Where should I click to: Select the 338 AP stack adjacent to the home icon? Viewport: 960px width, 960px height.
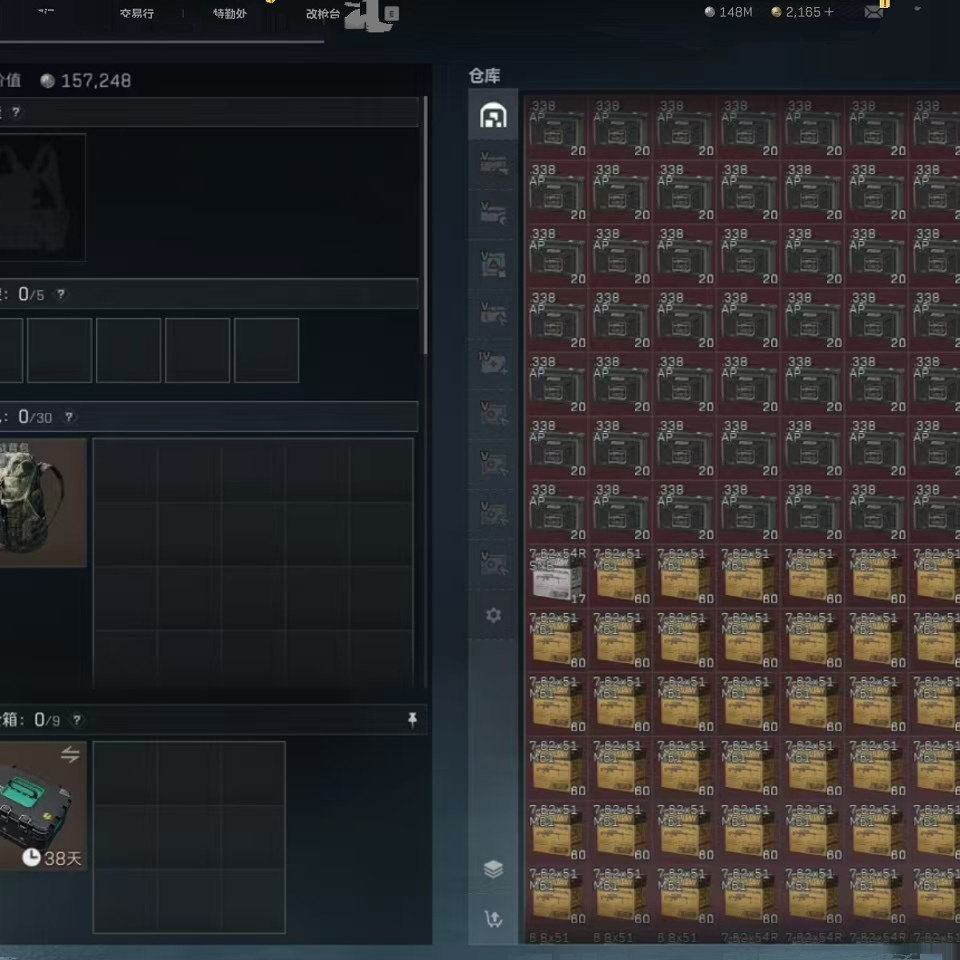pos(557,127)
